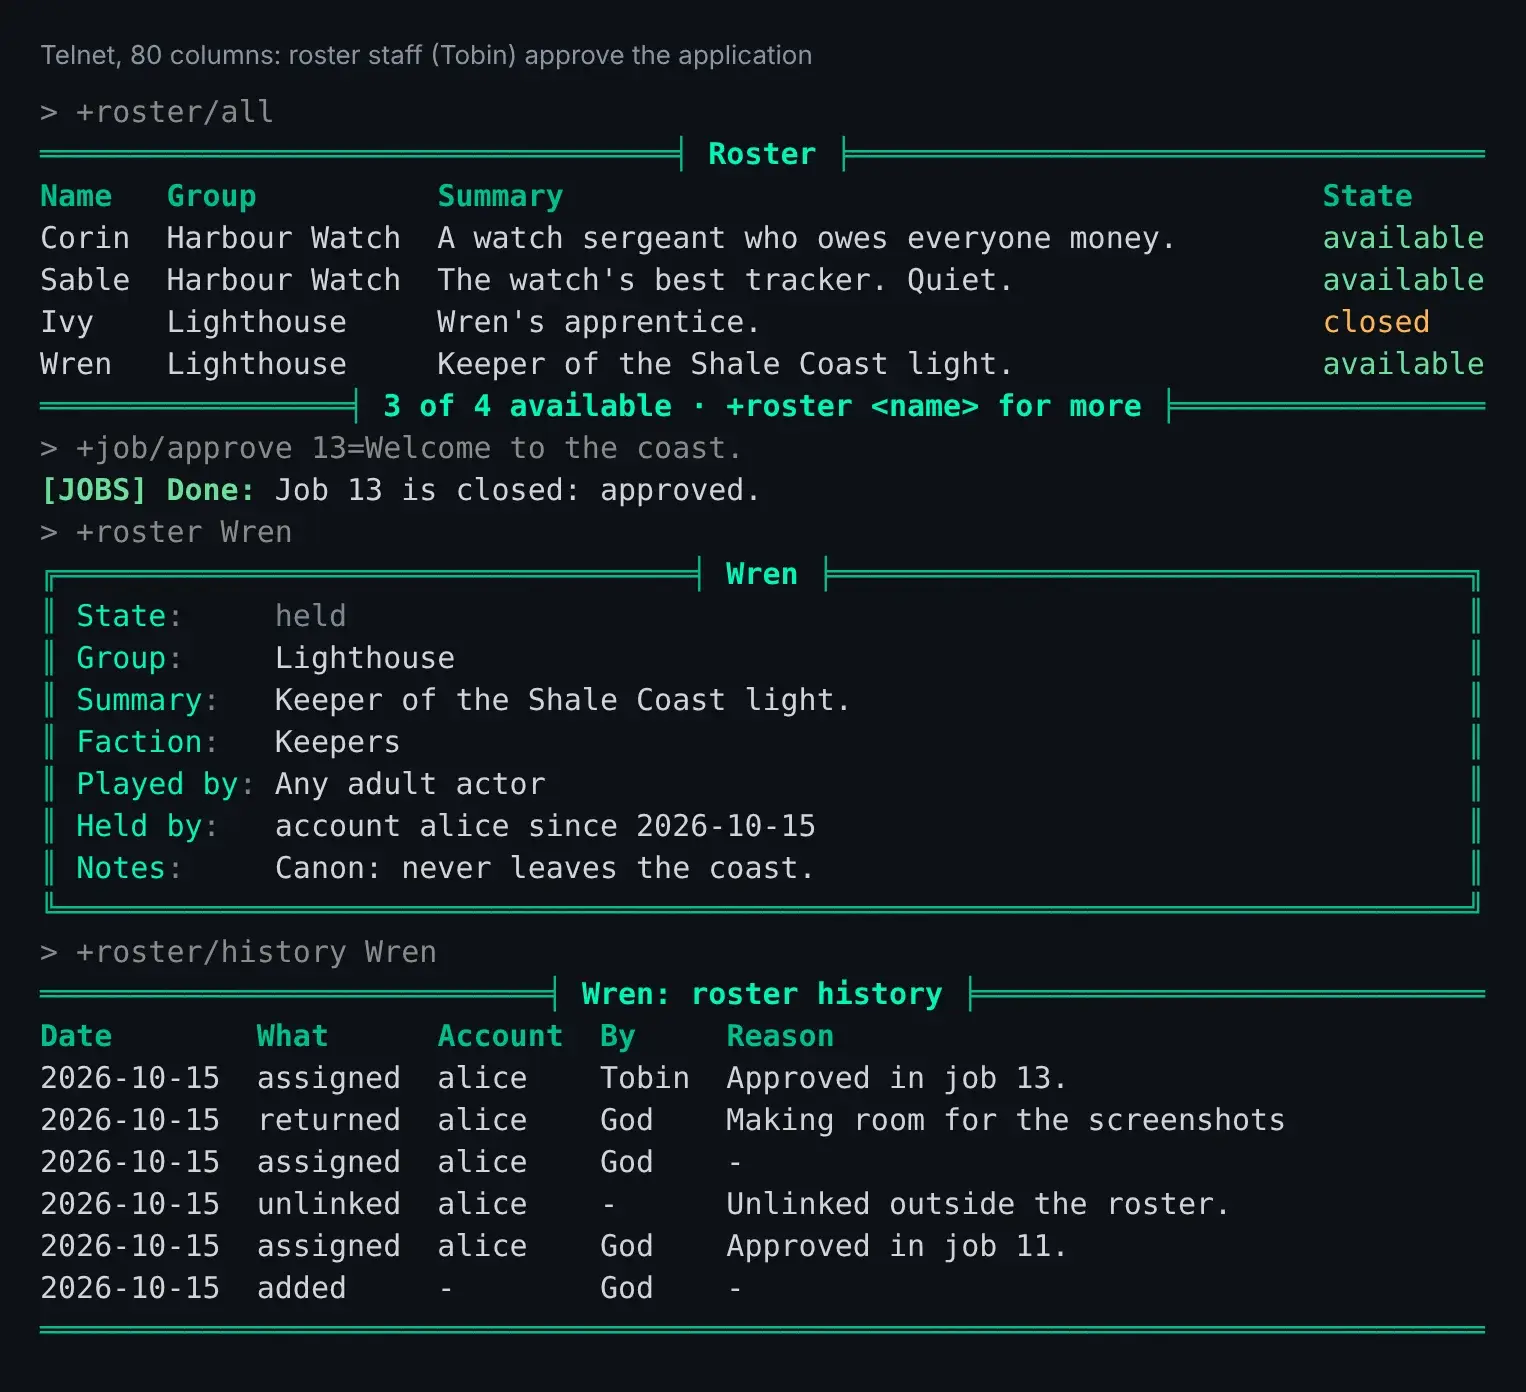Click the "available" state in Corin's row
1526x1392 pixels.
pos(1403,238)
